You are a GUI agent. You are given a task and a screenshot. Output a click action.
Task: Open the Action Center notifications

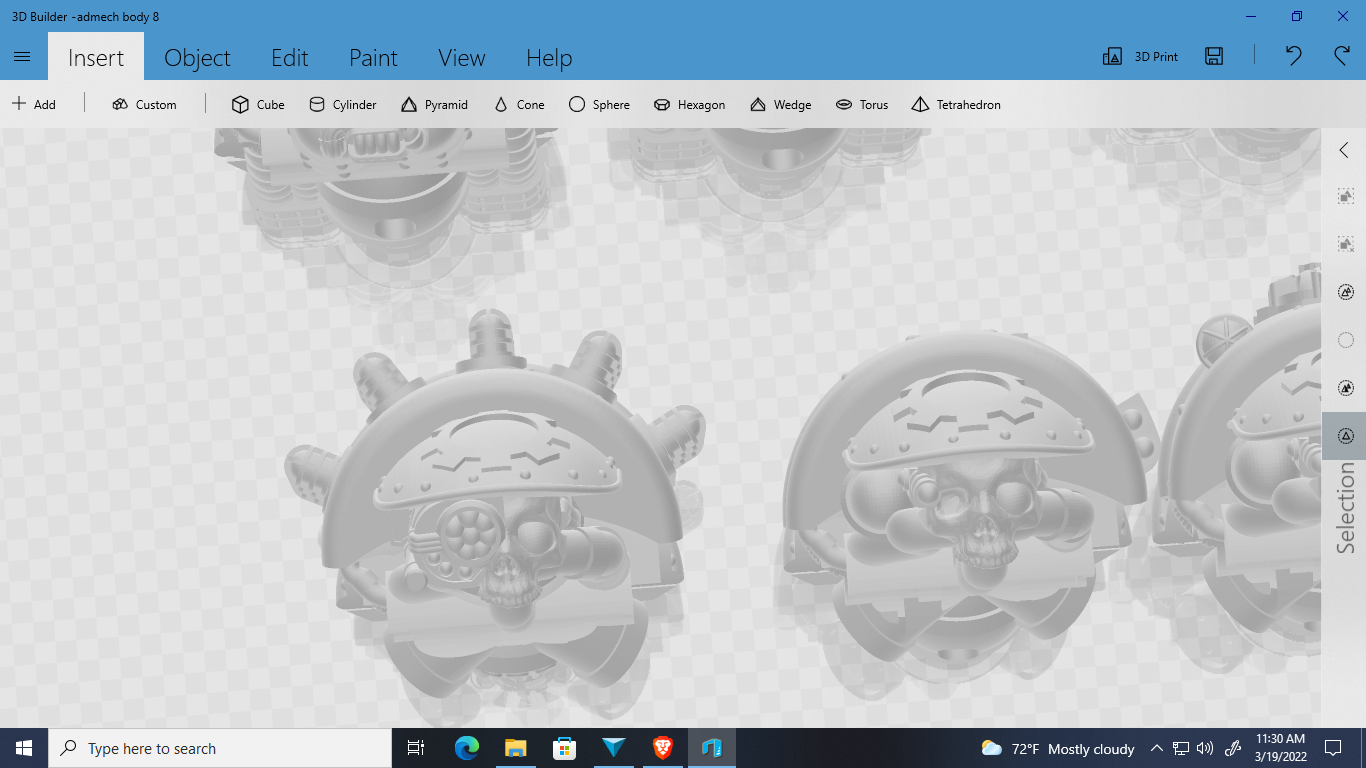1333,748
